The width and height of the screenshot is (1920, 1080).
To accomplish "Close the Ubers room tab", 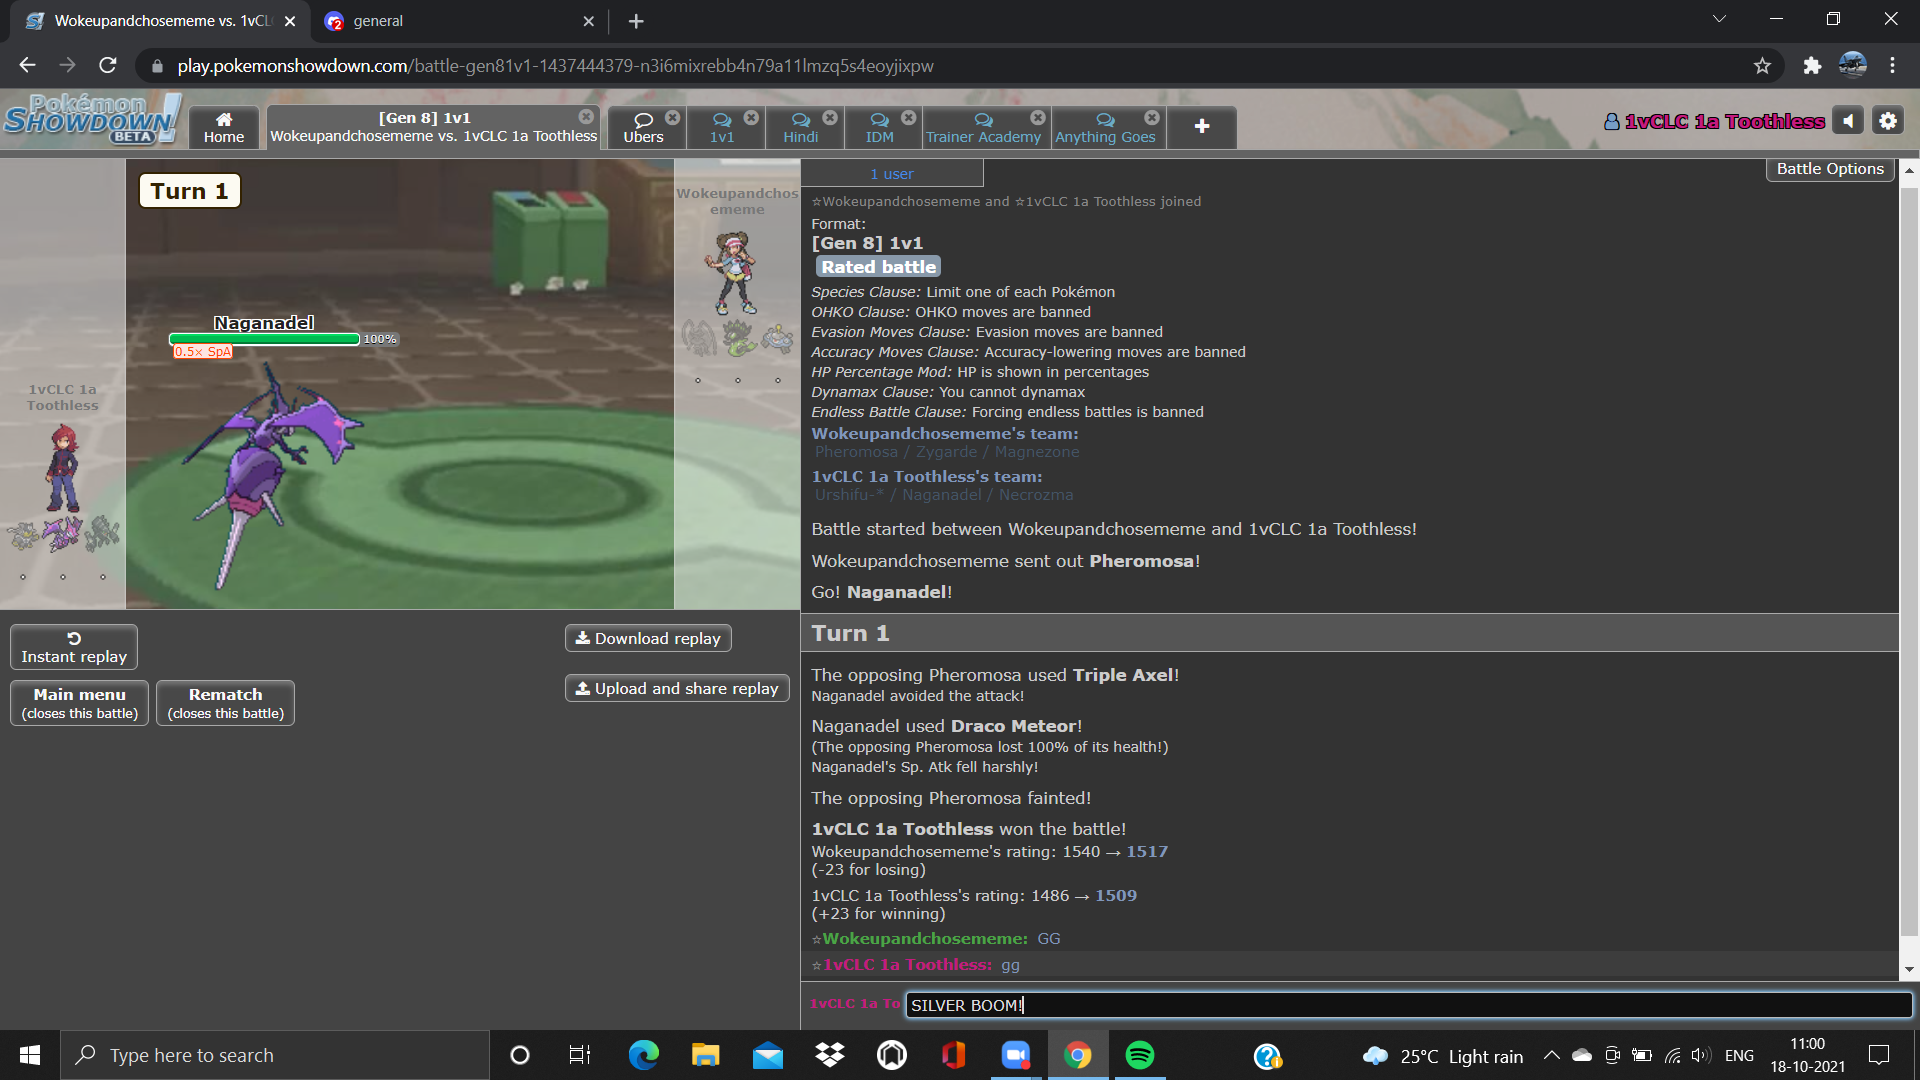I will coord(673,117).
